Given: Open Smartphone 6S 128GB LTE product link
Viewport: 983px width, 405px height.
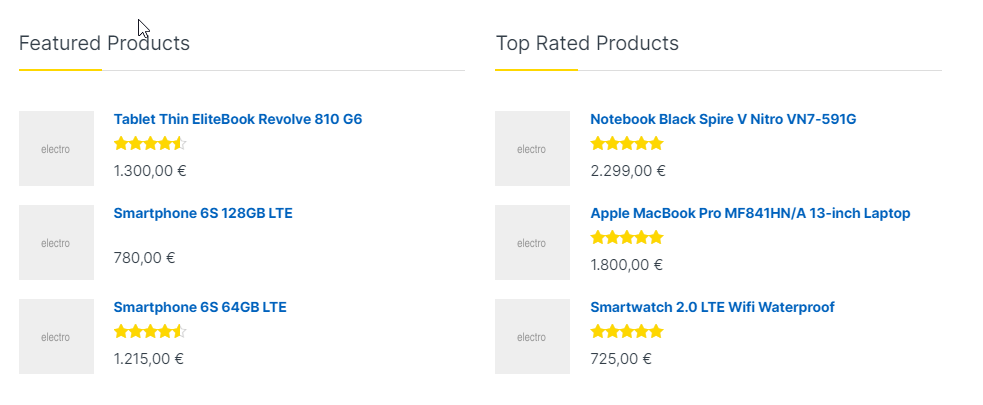Looking at the screenshot, I should coord(202,213).
